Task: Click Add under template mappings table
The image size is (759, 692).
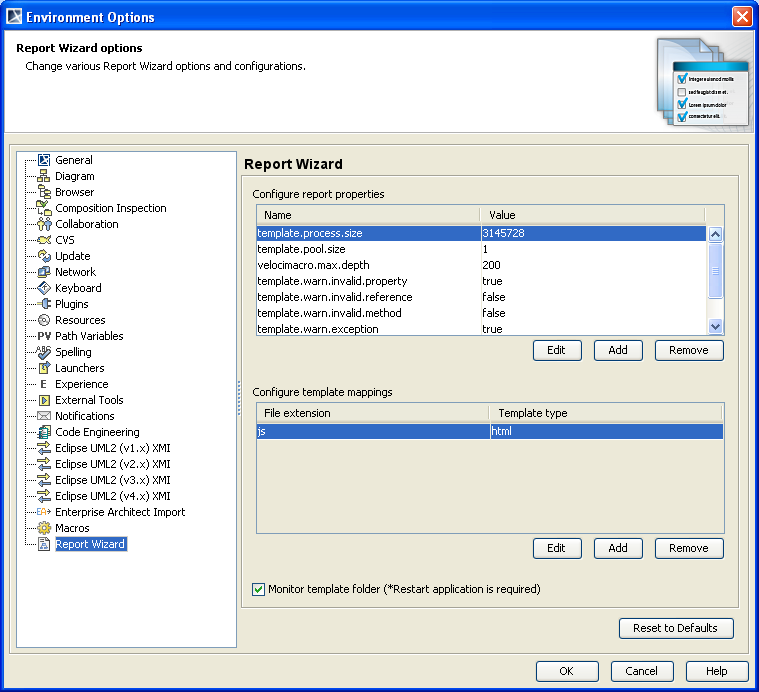Action: [x=618, y=548]
